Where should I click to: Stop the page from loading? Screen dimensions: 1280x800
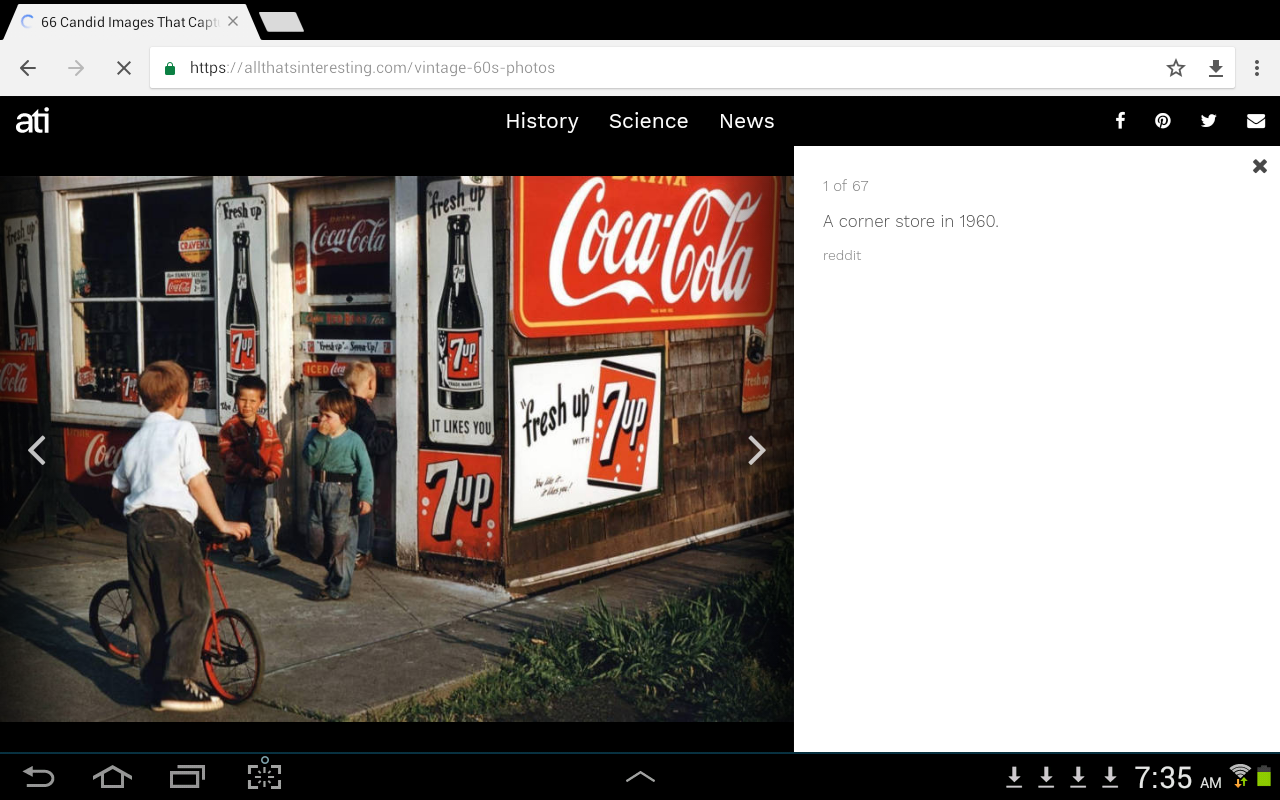point(124,68)
